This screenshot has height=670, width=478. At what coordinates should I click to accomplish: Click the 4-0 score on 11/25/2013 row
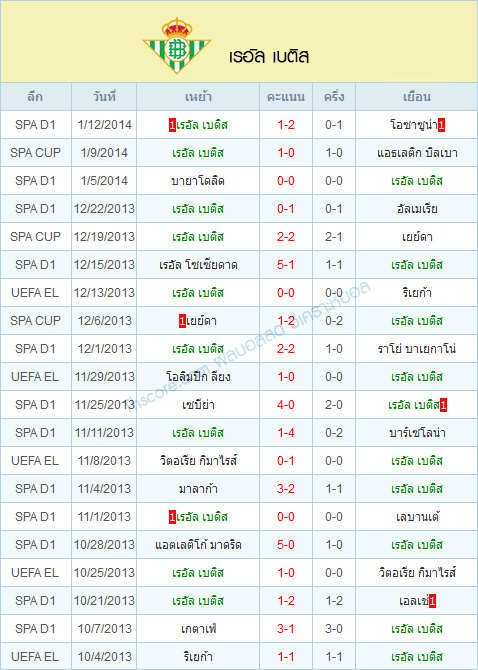[286, 405]
